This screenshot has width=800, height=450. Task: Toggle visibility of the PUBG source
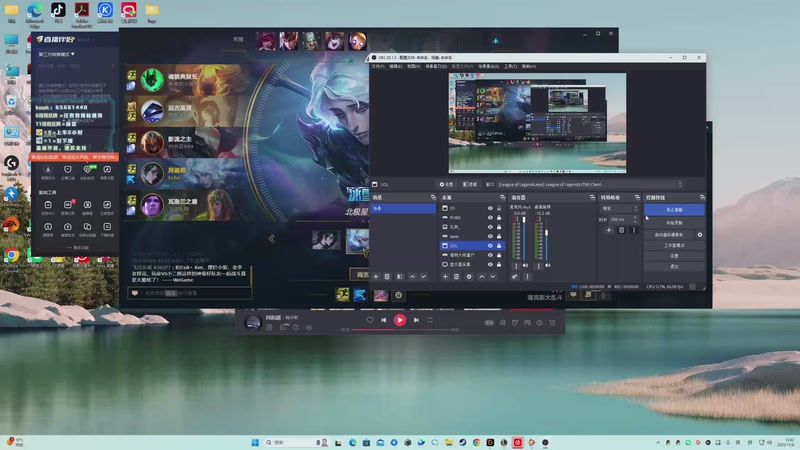(x=490, y=217)
